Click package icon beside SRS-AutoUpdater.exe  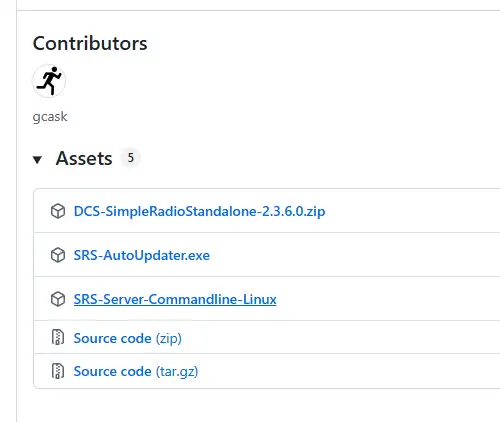coord(58,255)
